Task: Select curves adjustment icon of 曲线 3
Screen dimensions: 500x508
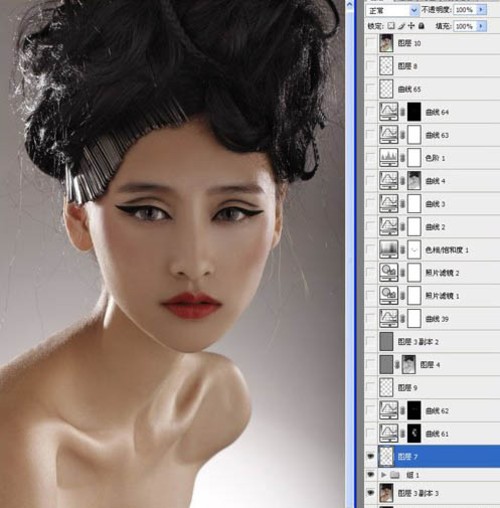Action: point(389,204)
